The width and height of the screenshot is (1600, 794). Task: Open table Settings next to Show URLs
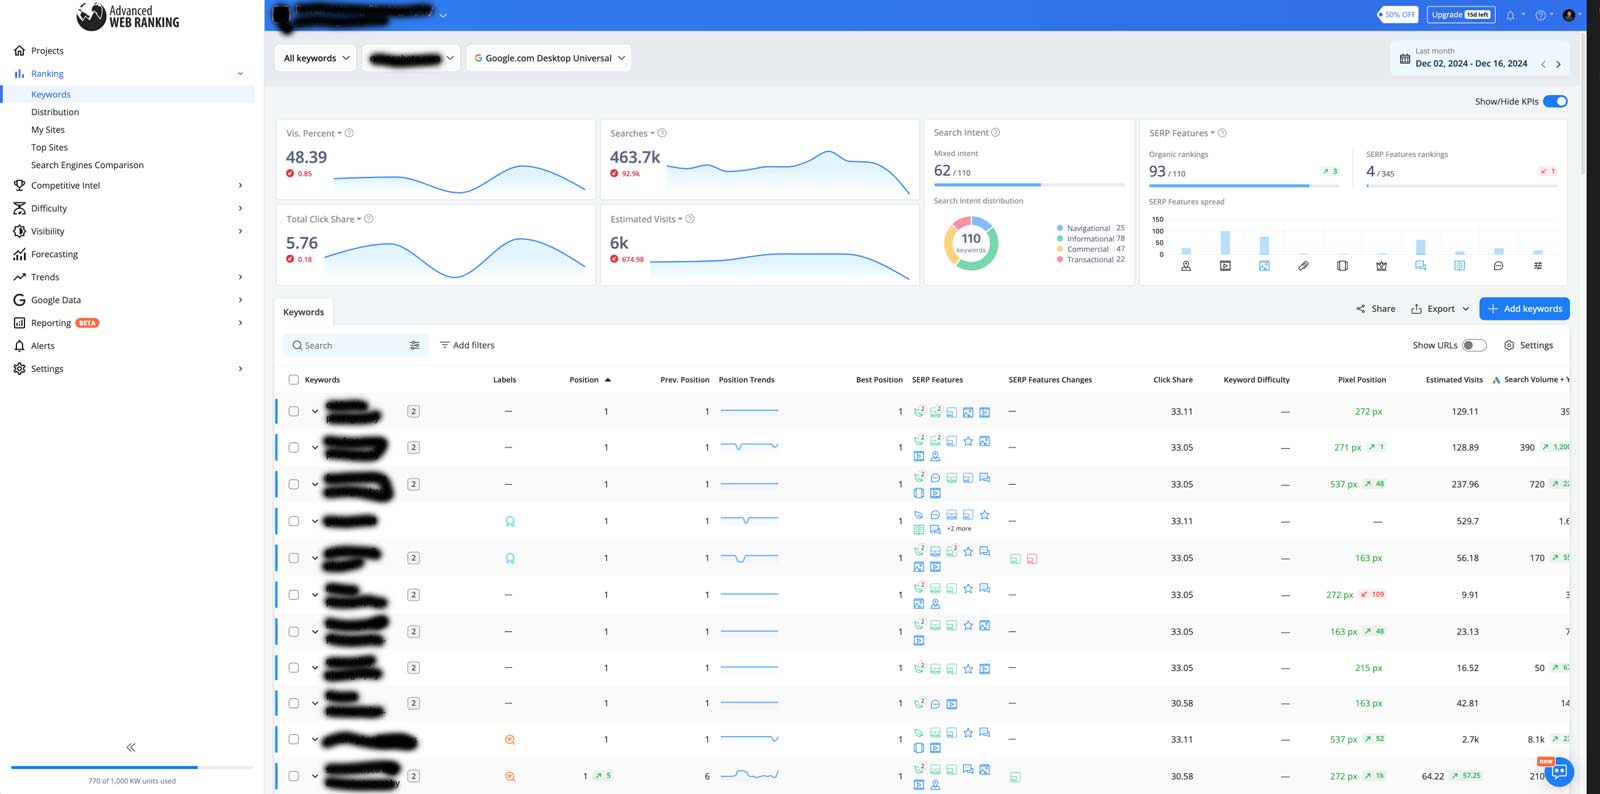point(1528,345)
